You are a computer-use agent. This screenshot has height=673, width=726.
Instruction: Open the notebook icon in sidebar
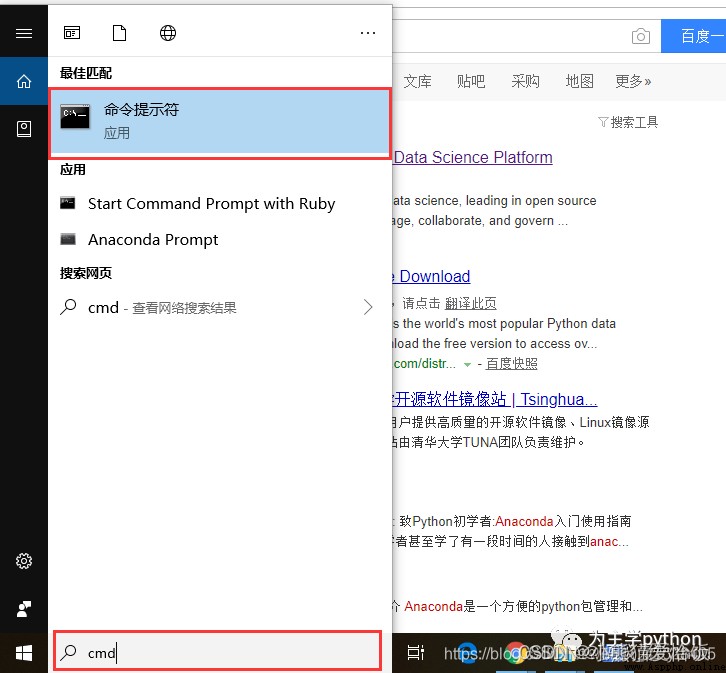click(24, 129)
